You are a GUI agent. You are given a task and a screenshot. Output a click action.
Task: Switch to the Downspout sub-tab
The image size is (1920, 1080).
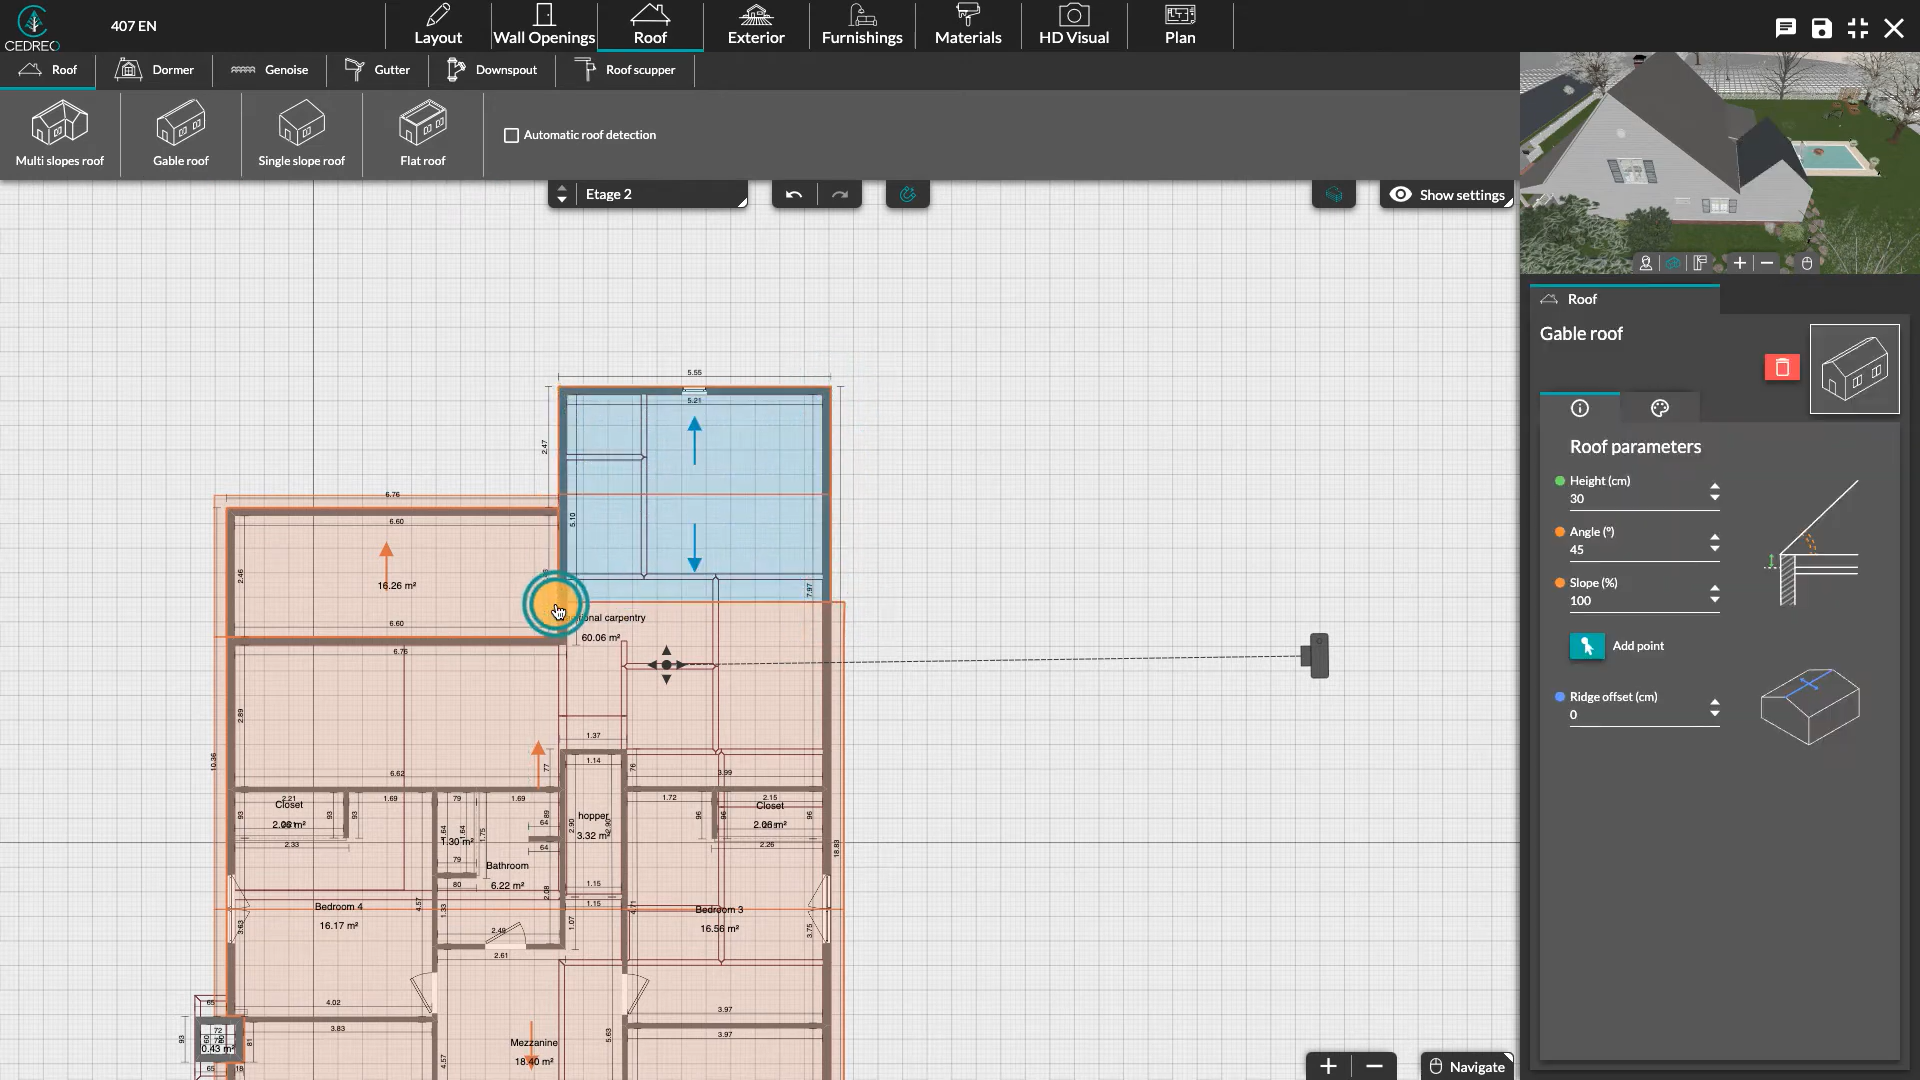(492, 70)
